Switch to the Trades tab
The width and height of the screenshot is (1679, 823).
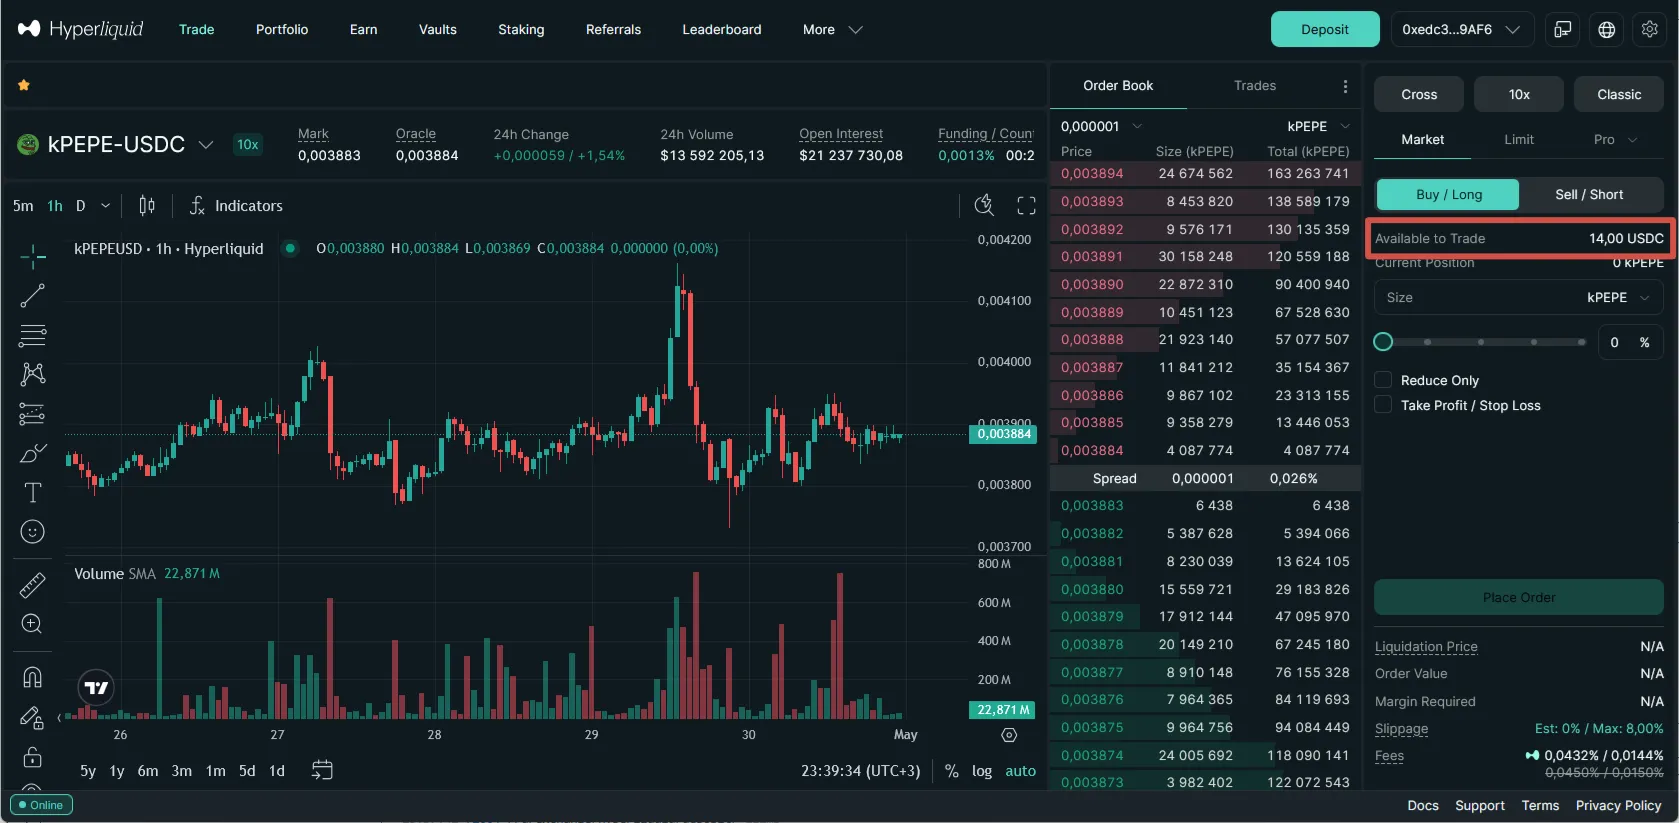1255,86
